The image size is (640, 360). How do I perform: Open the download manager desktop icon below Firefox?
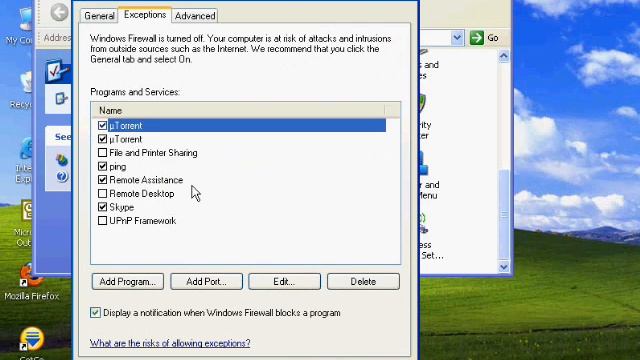31,339
